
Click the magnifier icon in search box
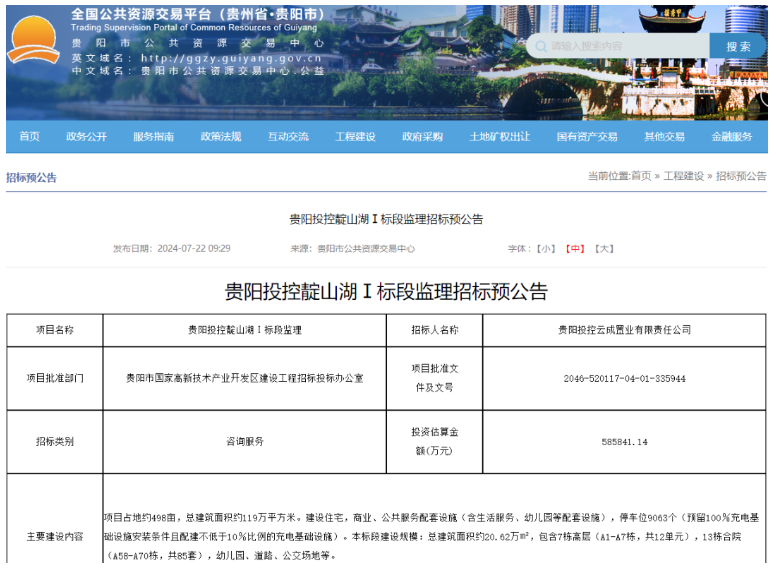point(541,47)
